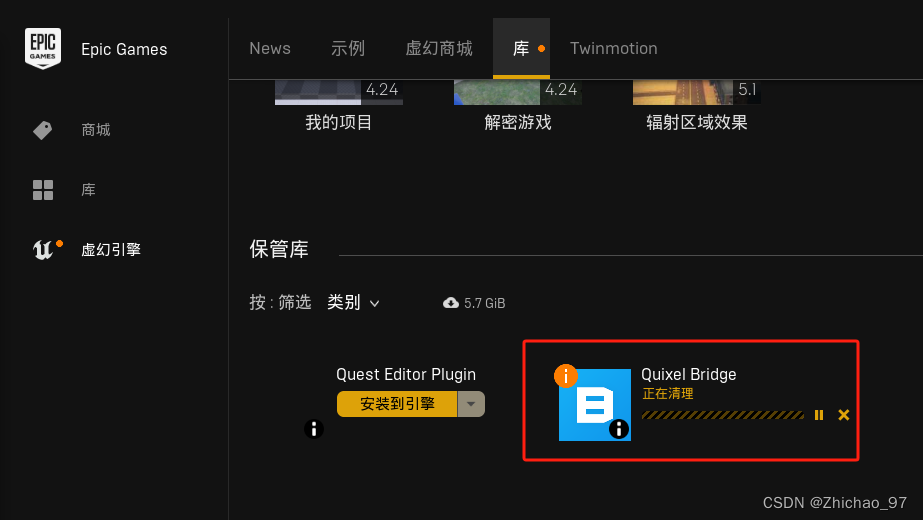The width and height of the screenshot is (923, 520).
Task: Click the 保管库 section heading
Action: click(x=279, y=249)
